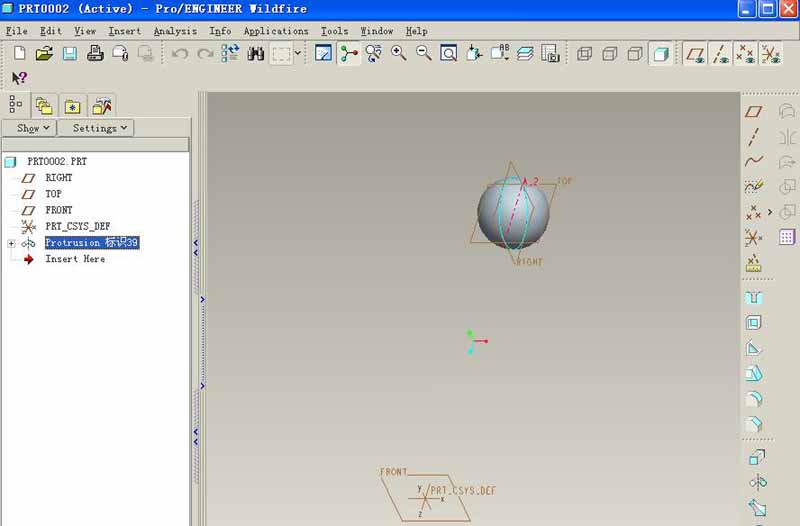Select FRONT datum plane in model tree
800x526 pixels.
(59, 210)
